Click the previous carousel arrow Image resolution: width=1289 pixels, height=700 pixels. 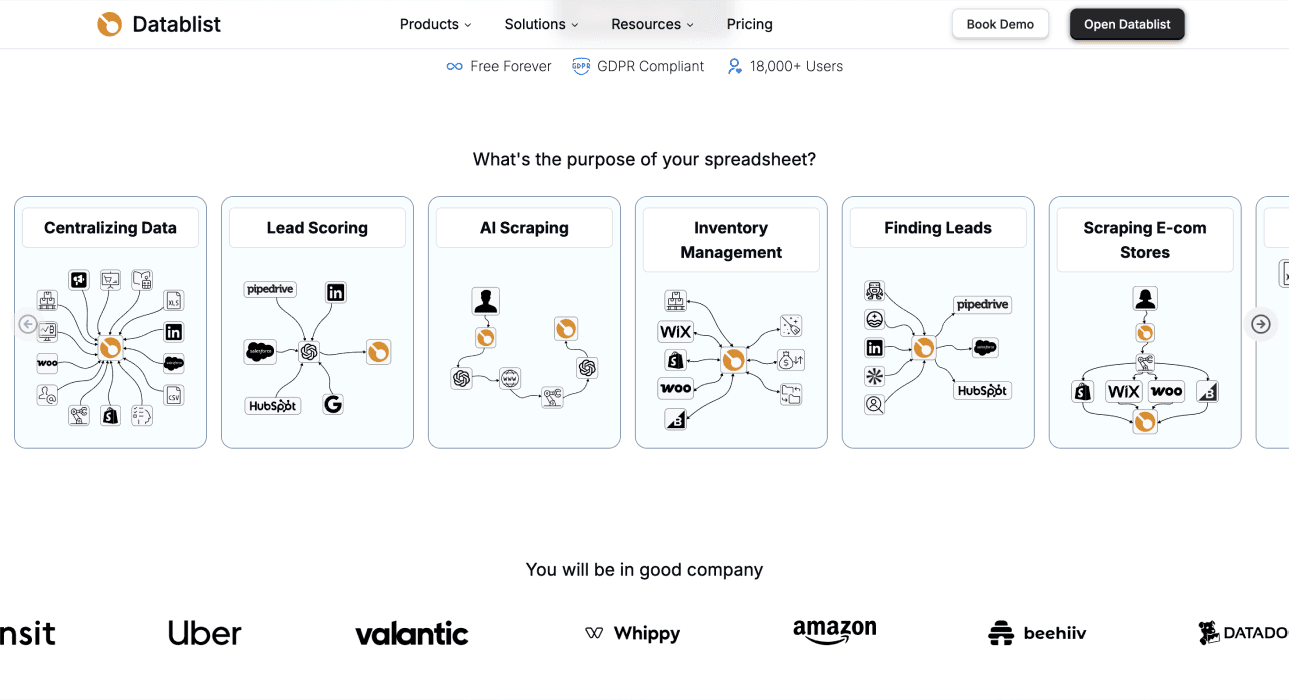click(x=28, y=324)
